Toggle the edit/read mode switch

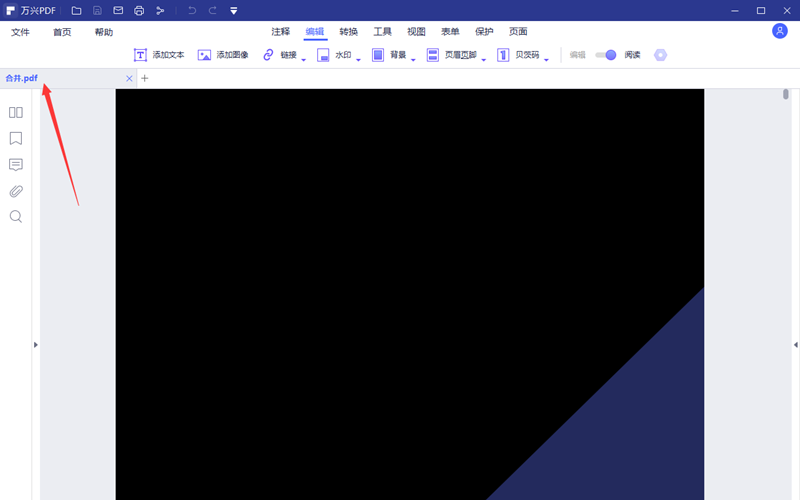pos(605,55)
